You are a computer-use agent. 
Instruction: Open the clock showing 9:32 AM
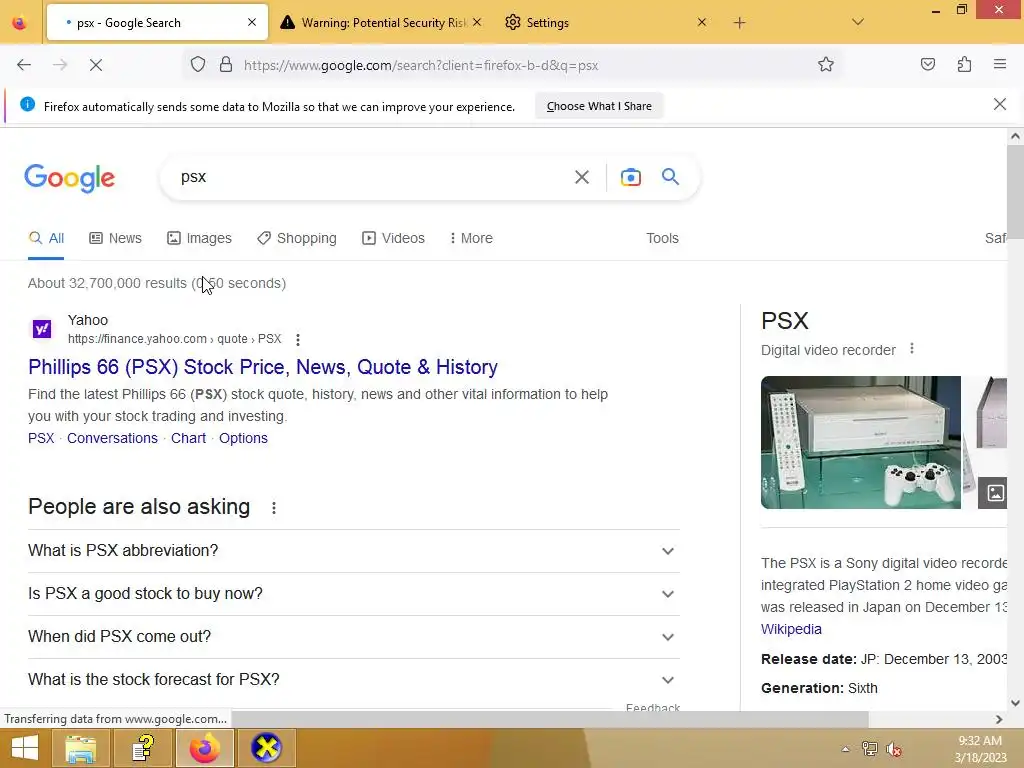(980, 749)
